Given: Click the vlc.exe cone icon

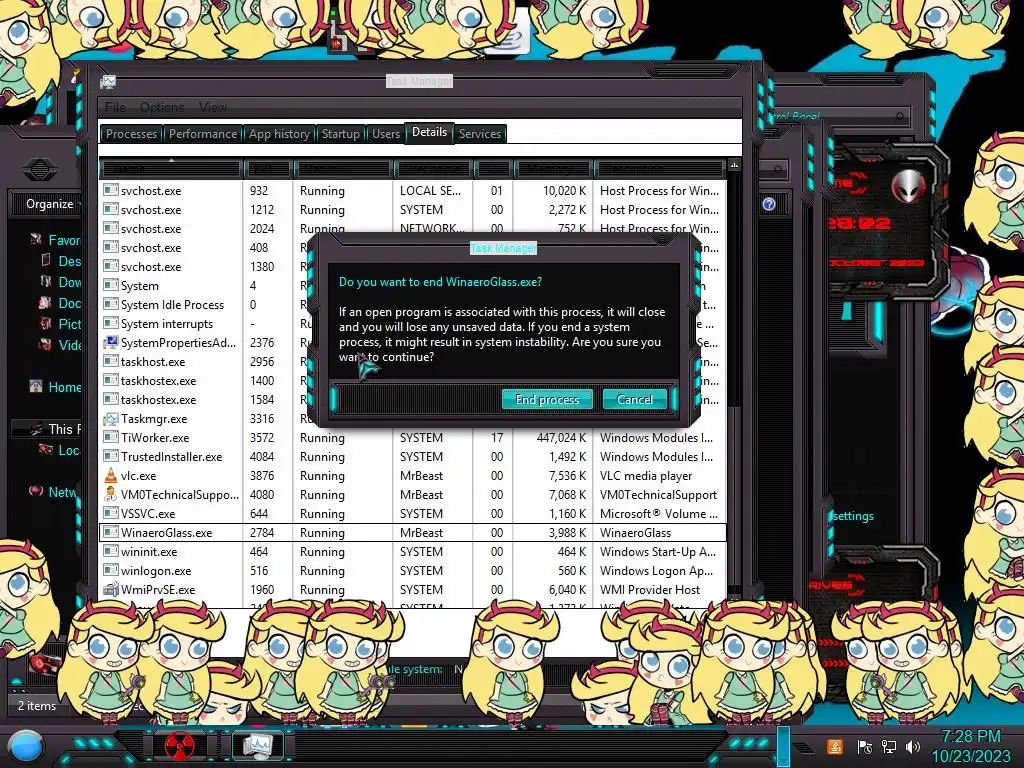Looking at the screenshot, I should point(111,475).
